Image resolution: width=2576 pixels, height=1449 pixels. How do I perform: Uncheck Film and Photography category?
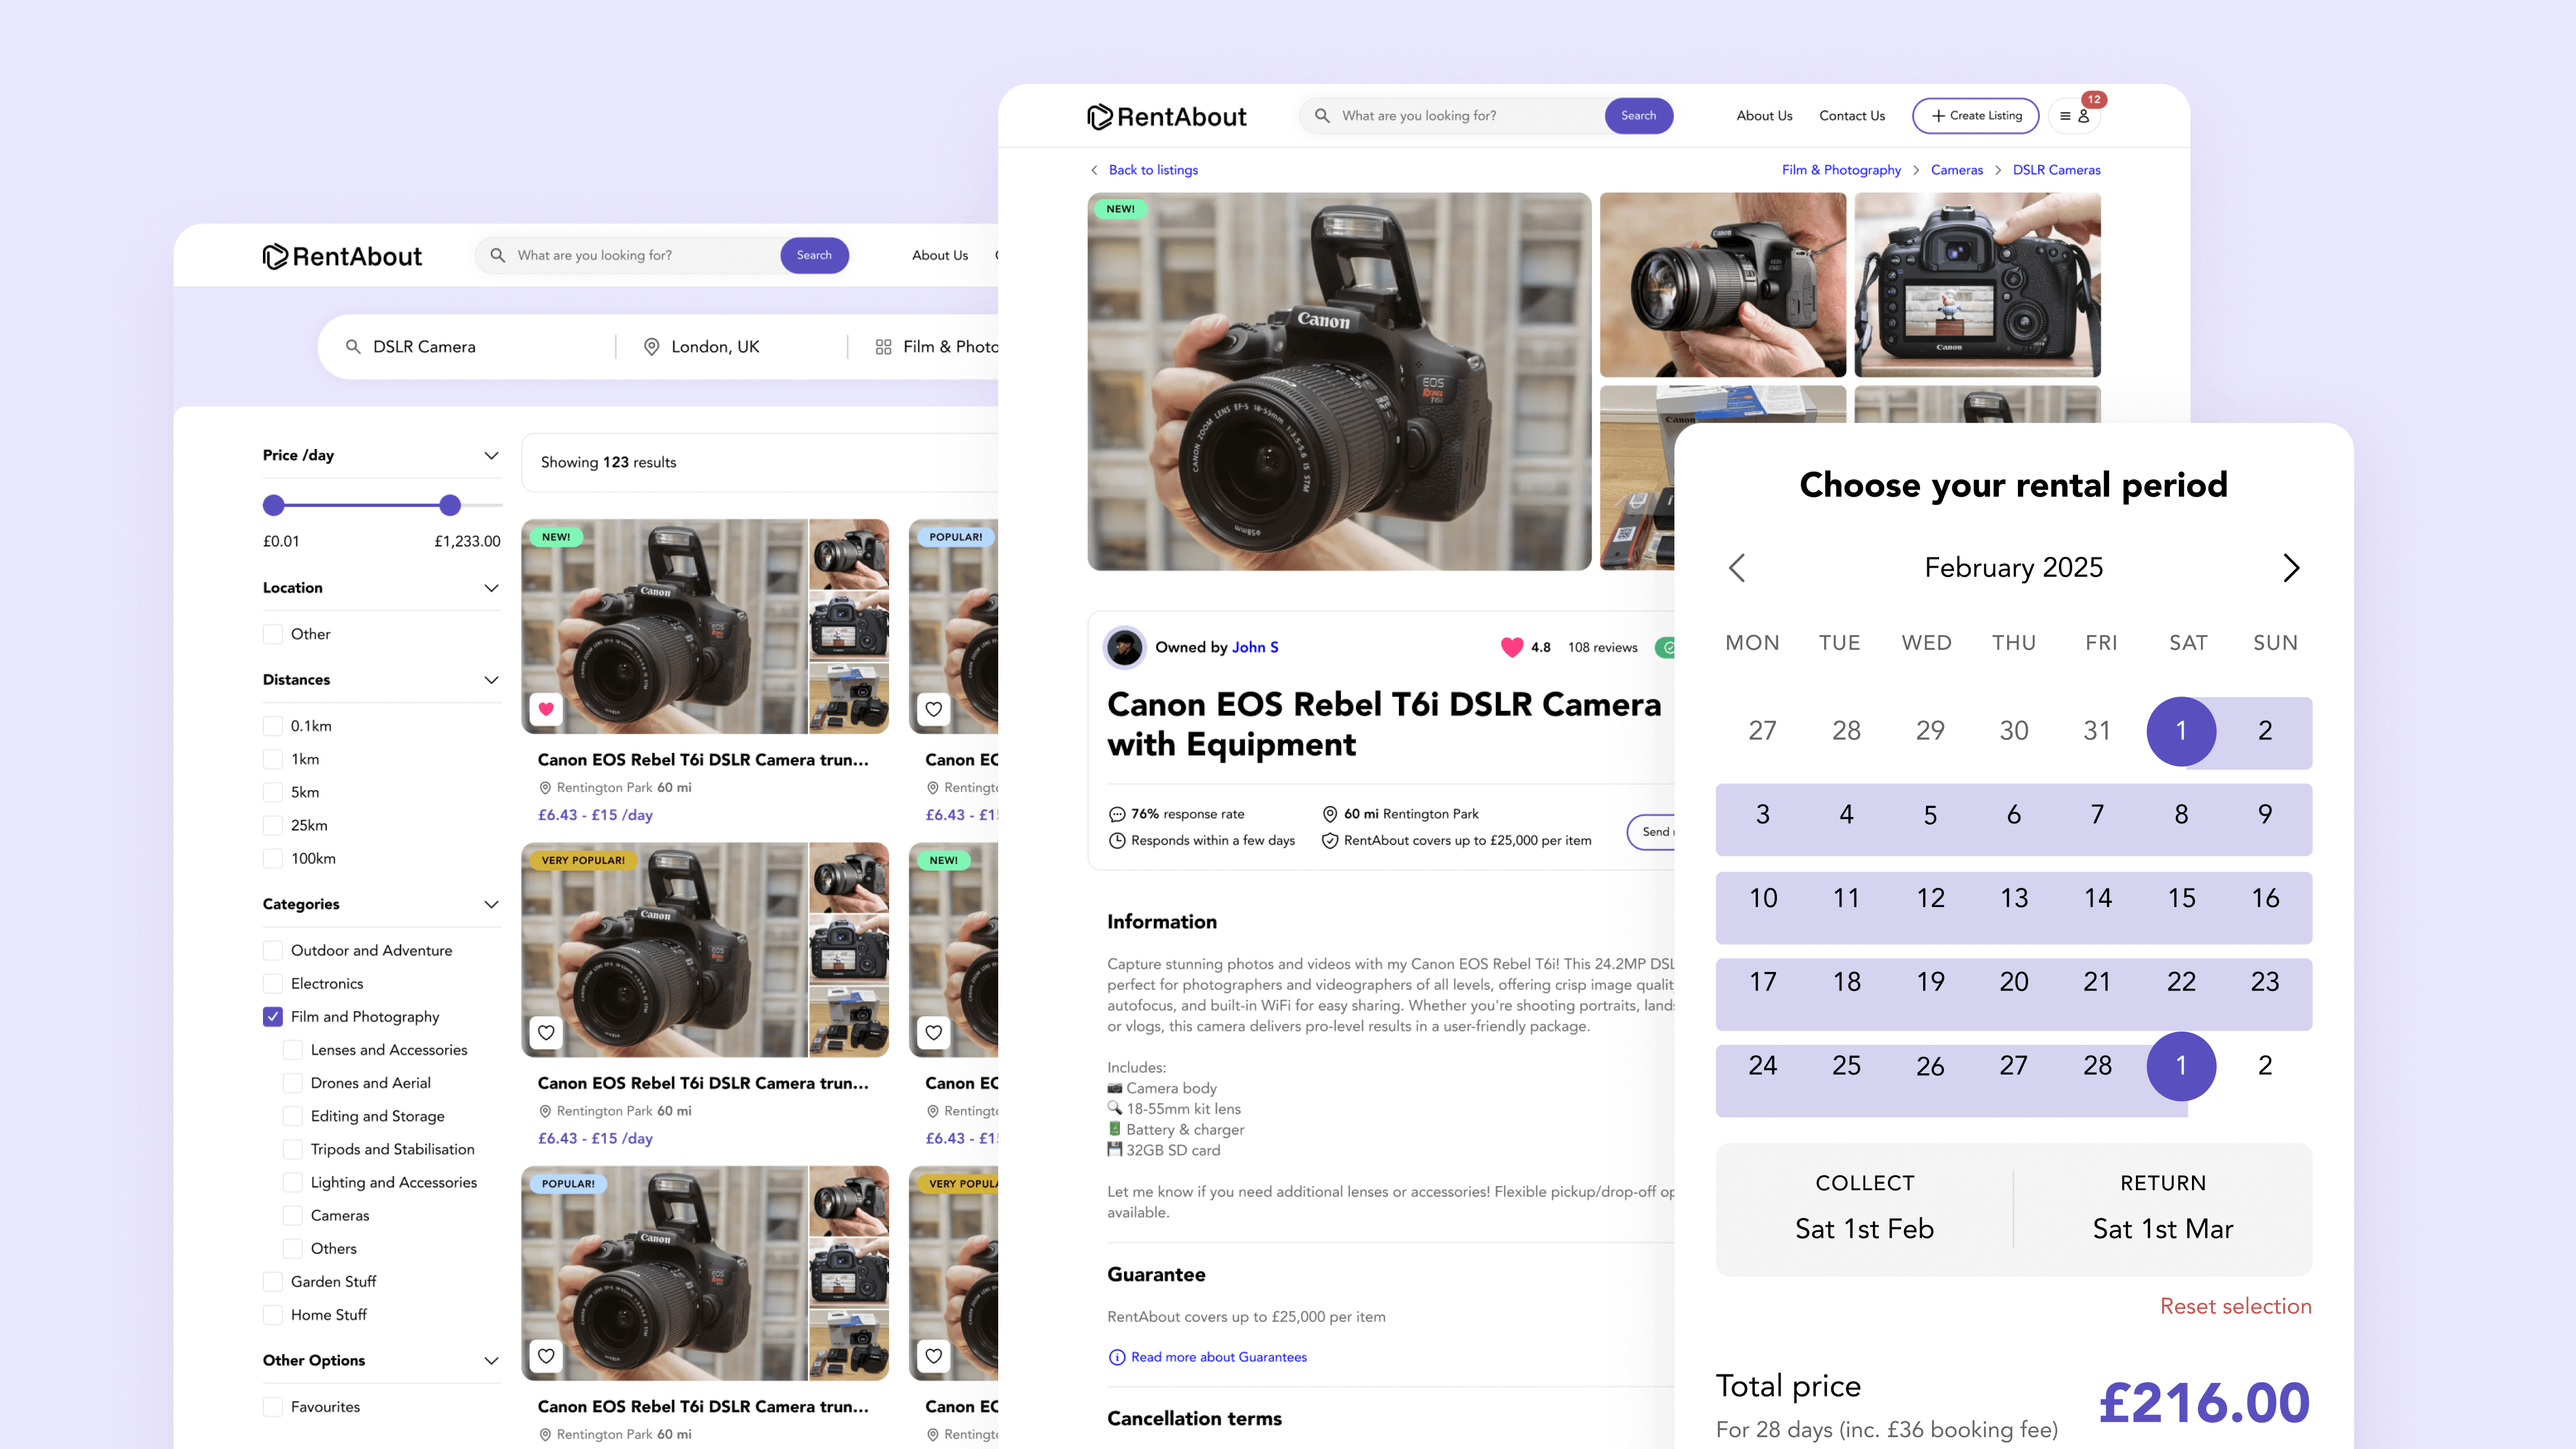point(273,1016)
